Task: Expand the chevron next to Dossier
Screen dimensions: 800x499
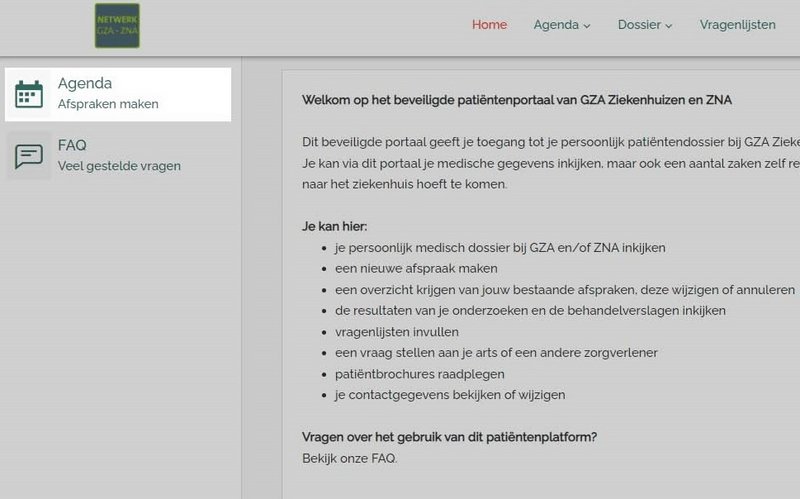Action: 668,26
